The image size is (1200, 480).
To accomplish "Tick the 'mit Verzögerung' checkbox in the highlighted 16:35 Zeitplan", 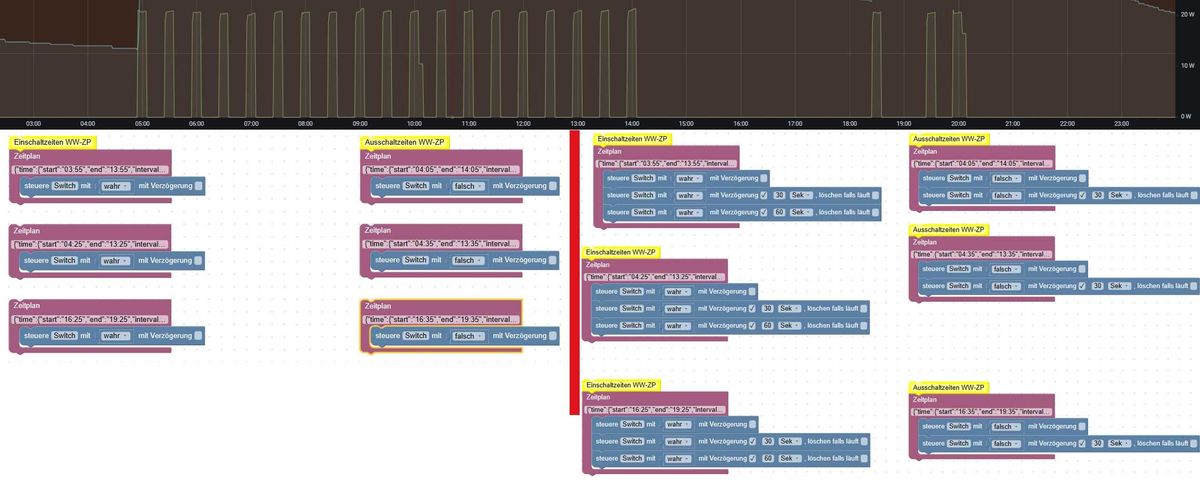I will [x=553, y=336].
